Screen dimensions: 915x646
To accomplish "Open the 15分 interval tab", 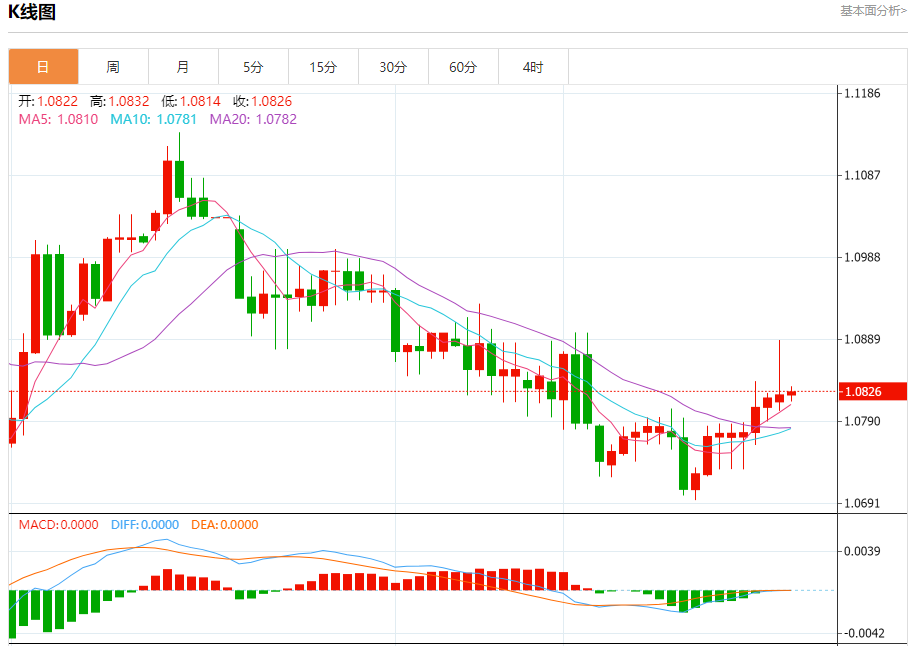I will [323, 67].
